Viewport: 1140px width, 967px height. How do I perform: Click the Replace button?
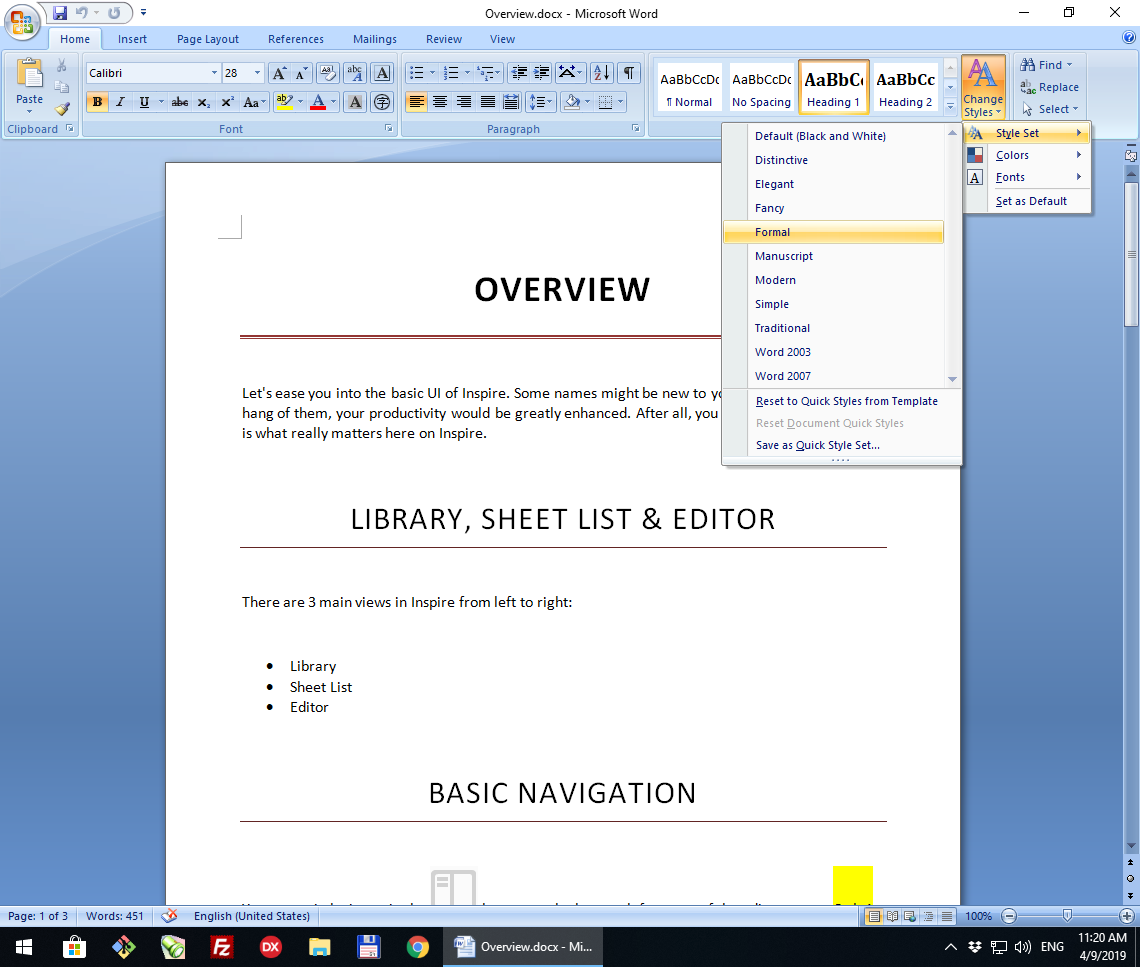pos(1049,87)
